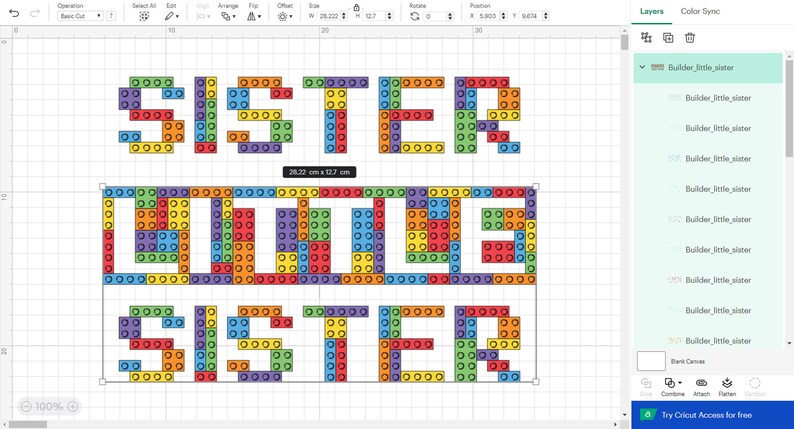Click the Flatten tool
This screenshot has width=794, height=429.
tap(727, 387)
